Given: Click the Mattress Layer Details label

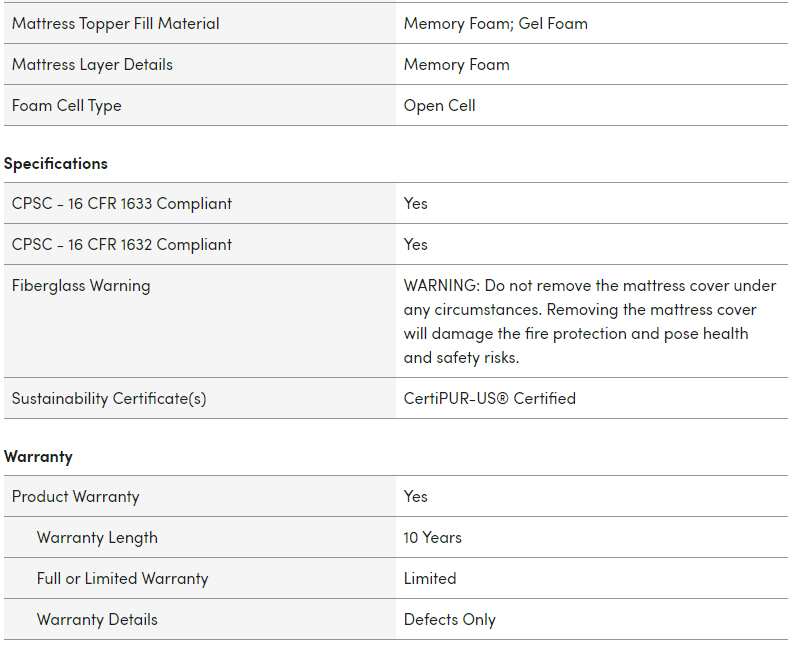Looking at the screenshot, I should 92,64.
